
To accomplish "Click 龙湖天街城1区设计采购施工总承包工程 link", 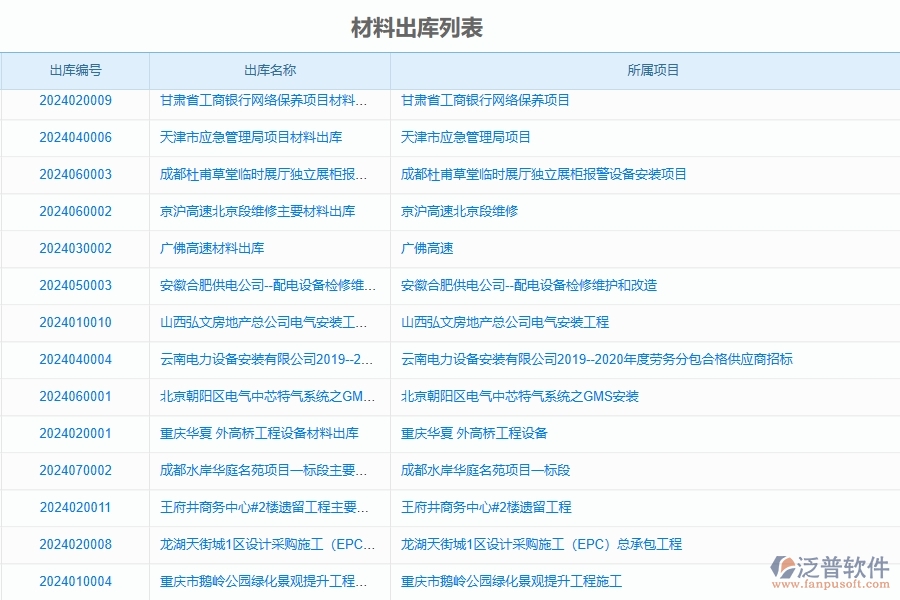I will point(542,544).
